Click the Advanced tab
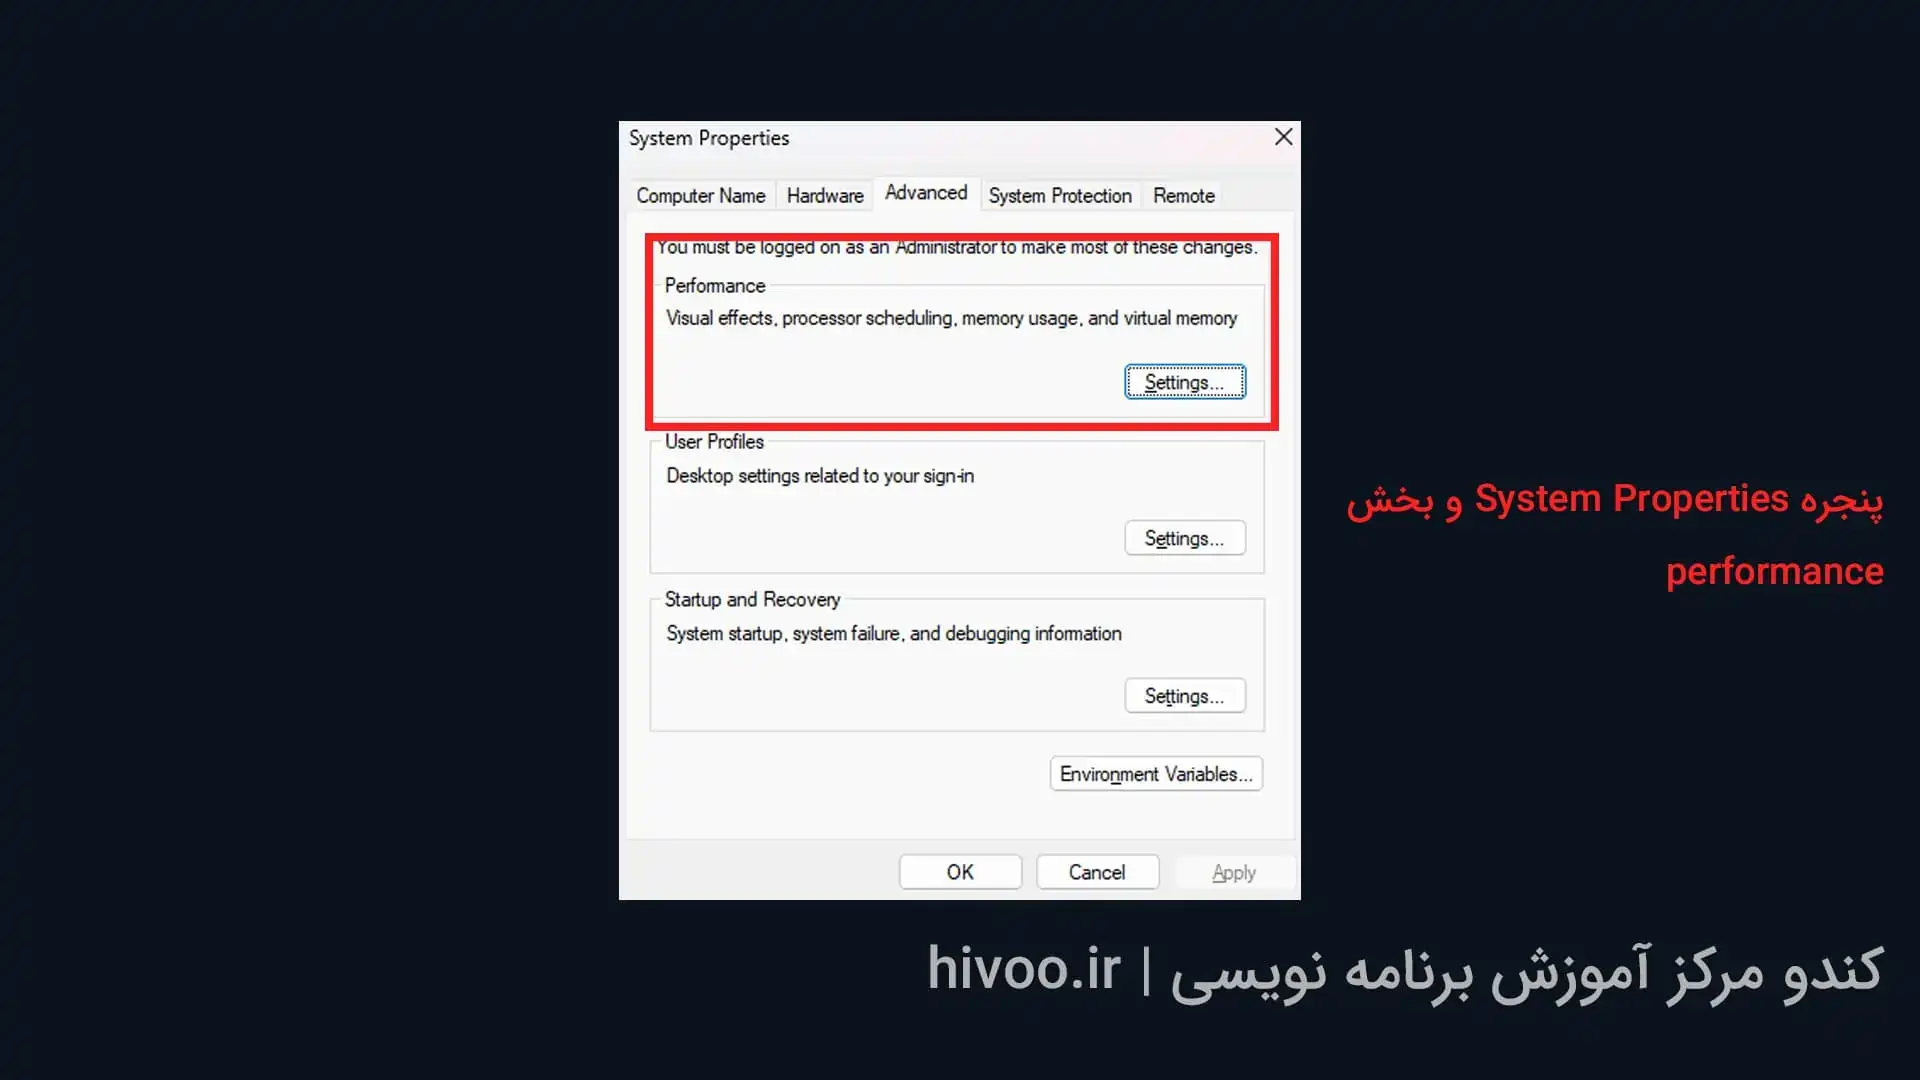 click(x=924, y=195)
